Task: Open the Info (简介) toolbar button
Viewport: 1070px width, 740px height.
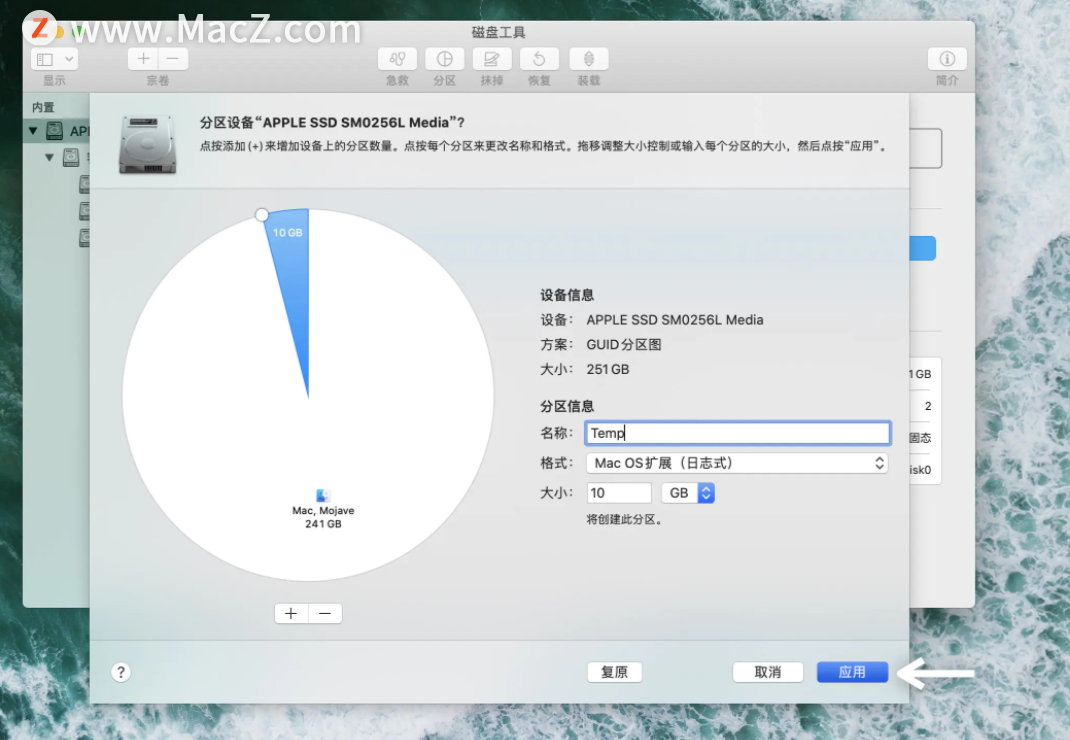Action: coord(946,59)
